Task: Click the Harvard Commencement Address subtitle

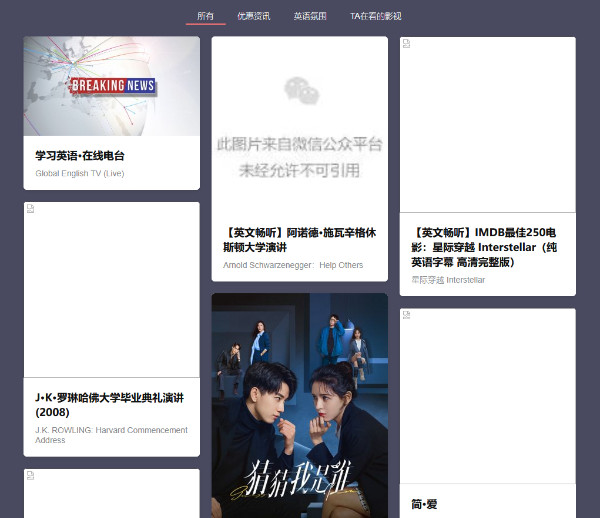Action: pos(111,435)
